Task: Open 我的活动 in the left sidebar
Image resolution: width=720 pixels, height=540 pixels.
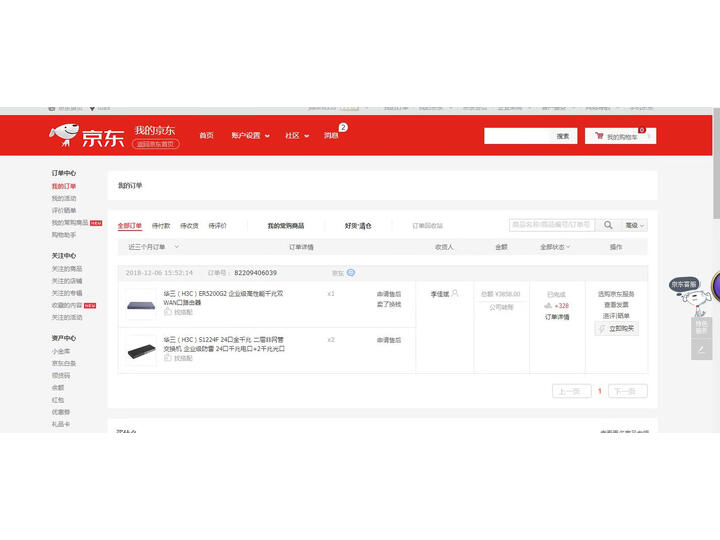Action: click(x=64, y=198)
